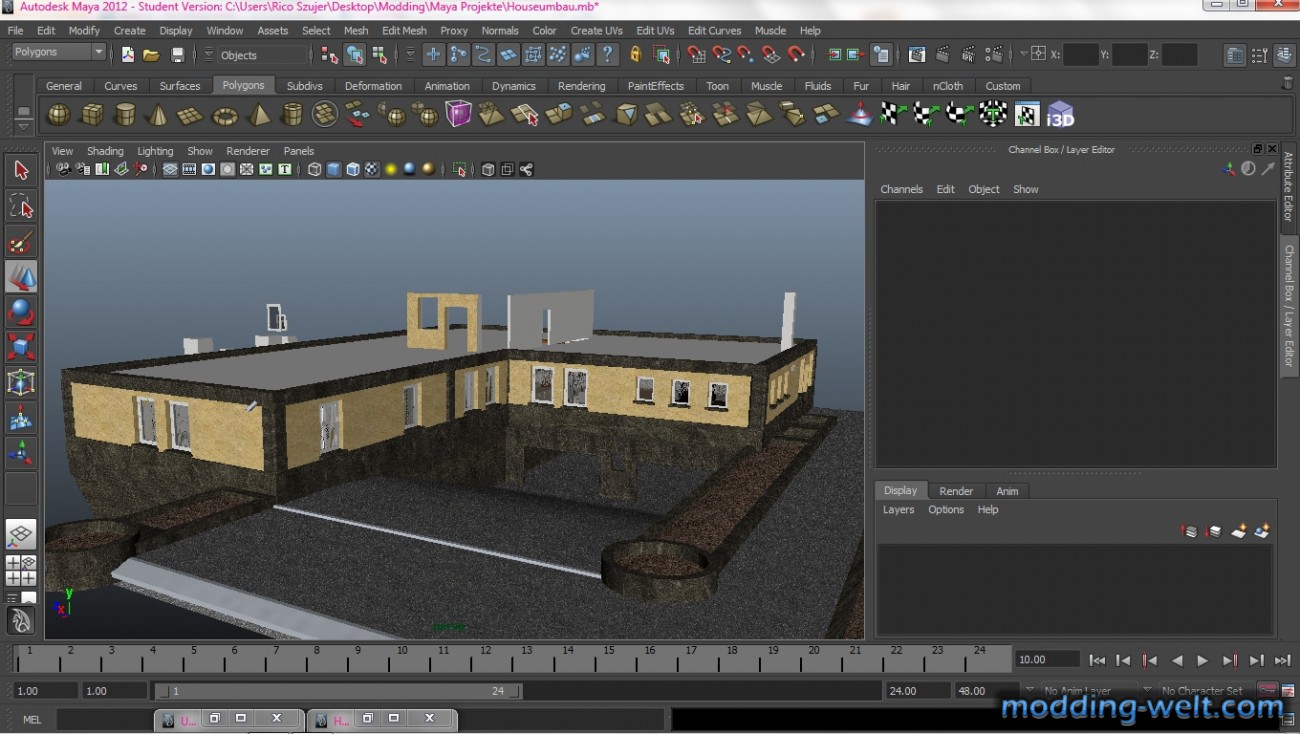Image resolution: width=1300 pixels, height=734 pixels.
Task: Switch to the Anim layer tab
Action: point(1007,491)
